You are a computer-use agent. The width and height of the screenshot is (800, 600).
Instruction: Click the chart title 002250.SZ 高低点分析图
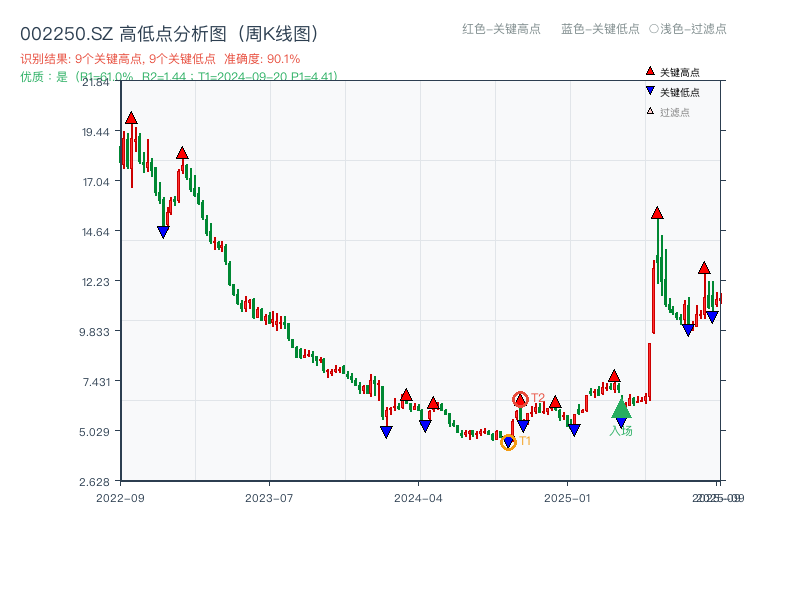pos(120,31)
